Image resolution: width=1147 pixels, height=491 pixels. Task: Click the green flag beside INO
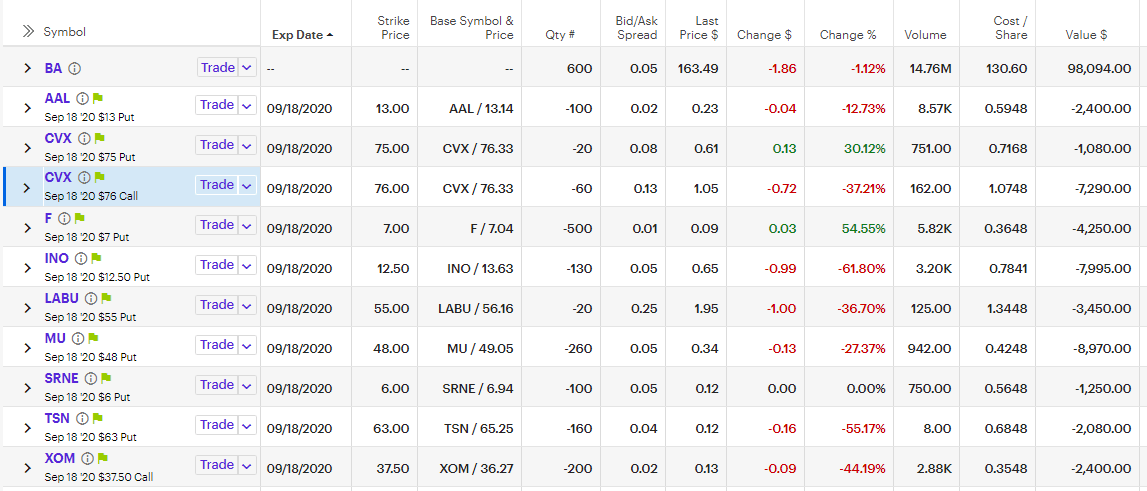(97, 258)
